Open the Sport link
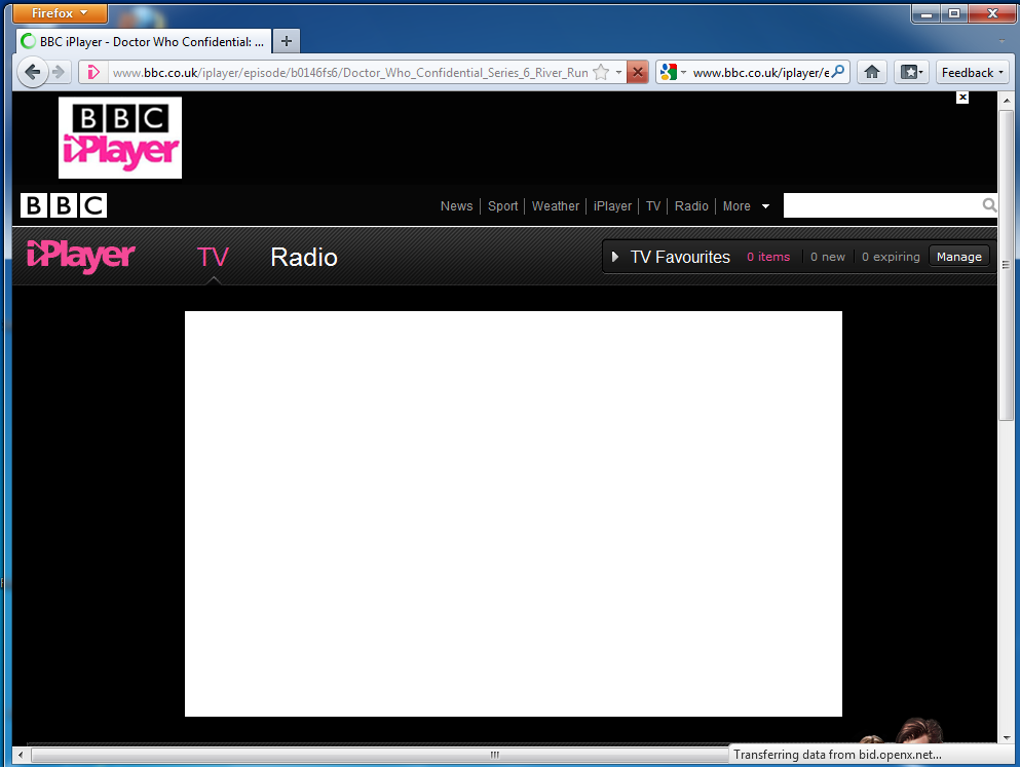The width and height of the screenshot is (1020, 767). (x=503, y=206)
